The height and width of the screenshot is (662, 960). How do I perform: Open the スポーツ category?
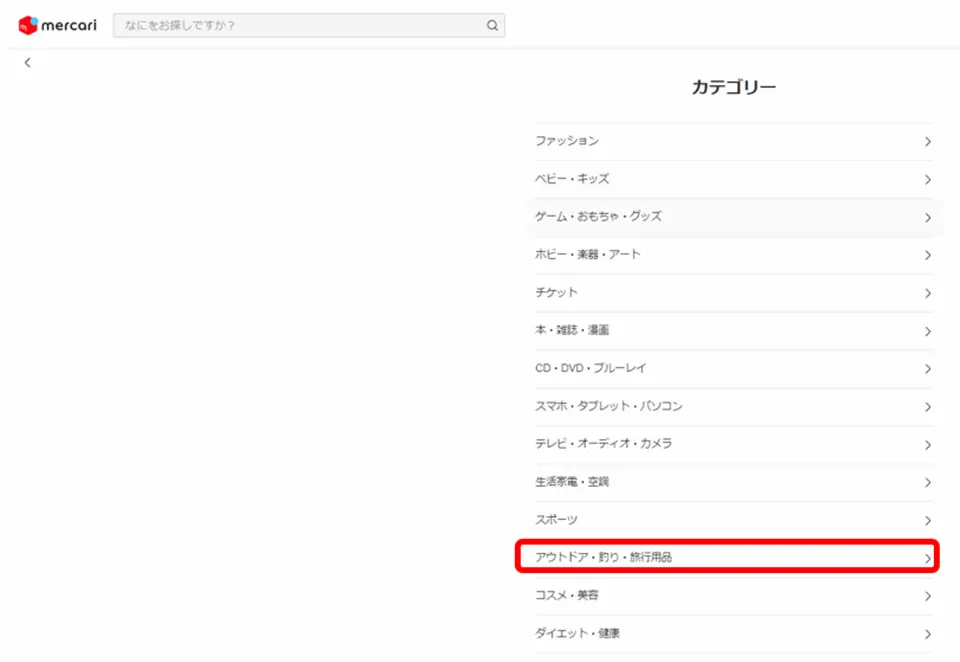[x=556, y=520]
